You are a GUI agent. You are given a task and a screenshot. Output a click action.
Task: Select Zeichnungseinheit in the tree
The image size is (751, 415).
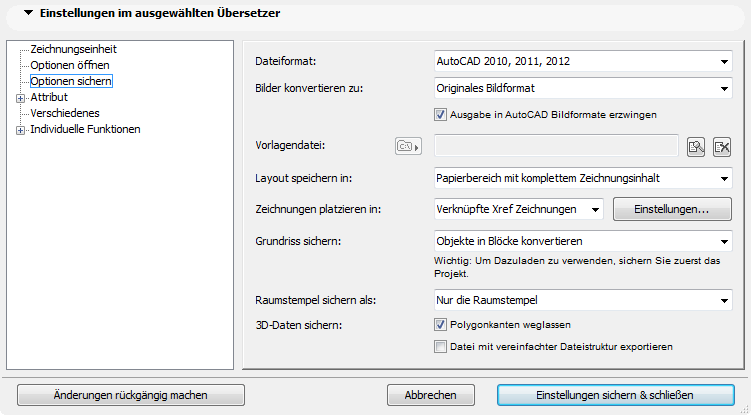click(73, 49)
